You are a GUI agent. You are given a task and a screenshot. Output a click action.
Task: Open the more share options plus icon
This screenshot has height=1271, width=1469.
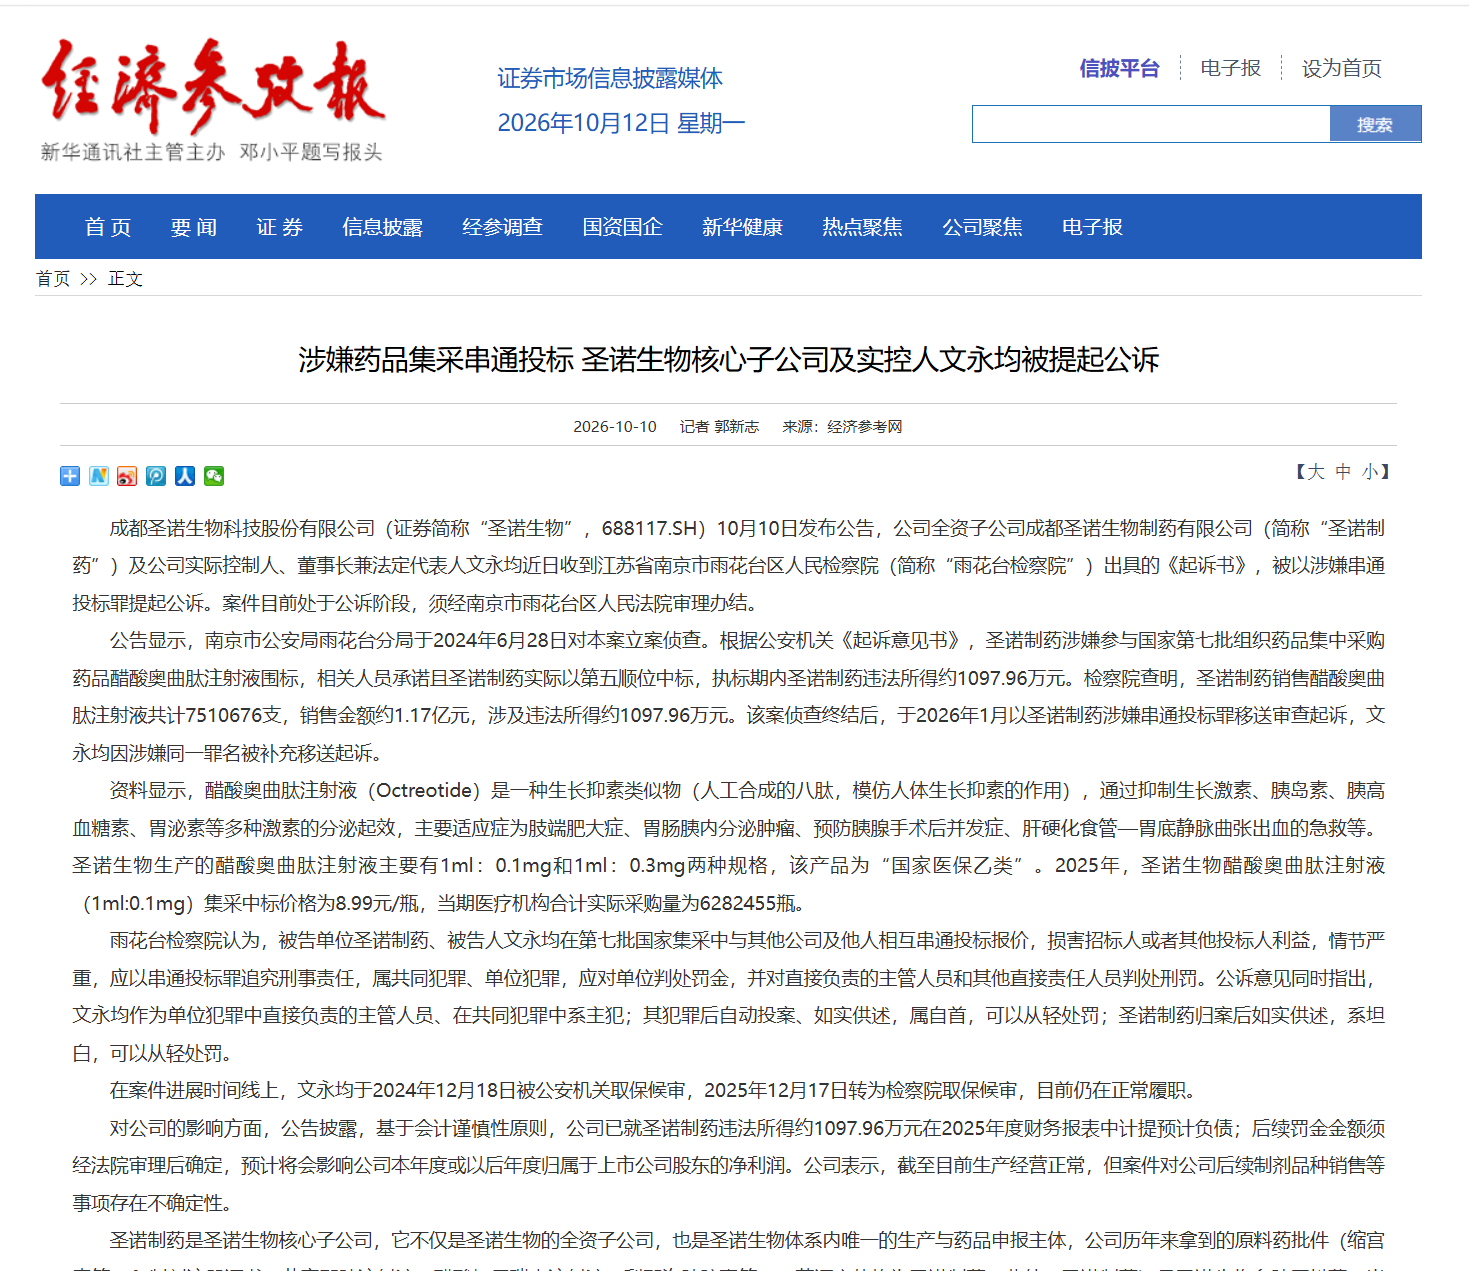[x=70, y=476]
